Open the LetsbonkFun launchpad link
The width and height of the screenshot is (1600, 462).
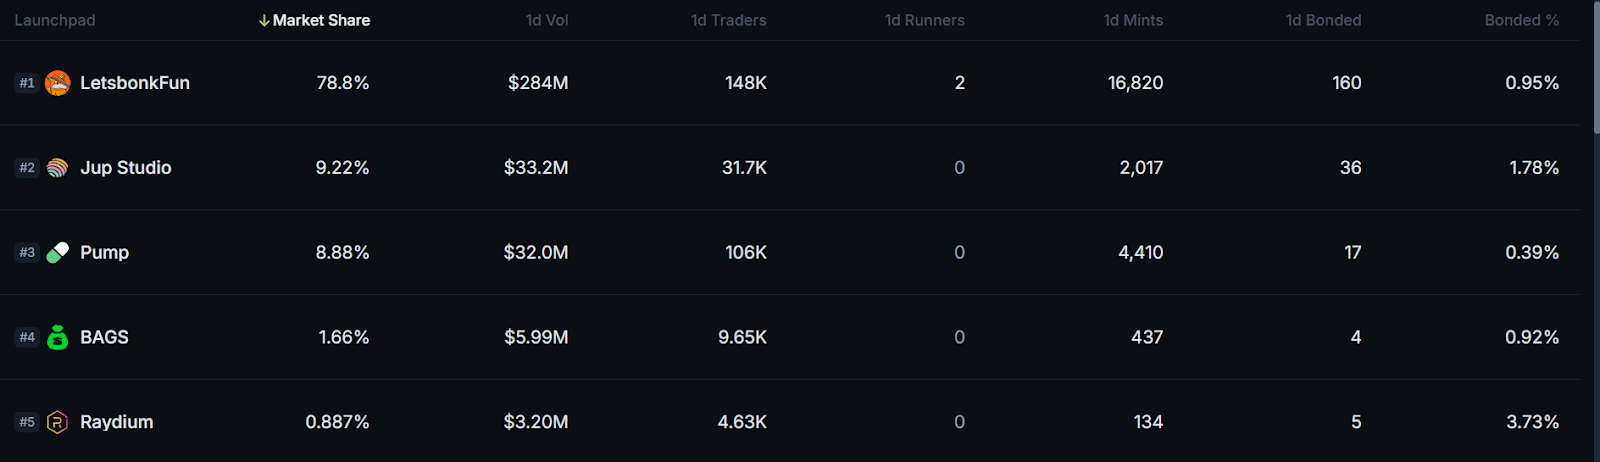[x=135, y=83]
